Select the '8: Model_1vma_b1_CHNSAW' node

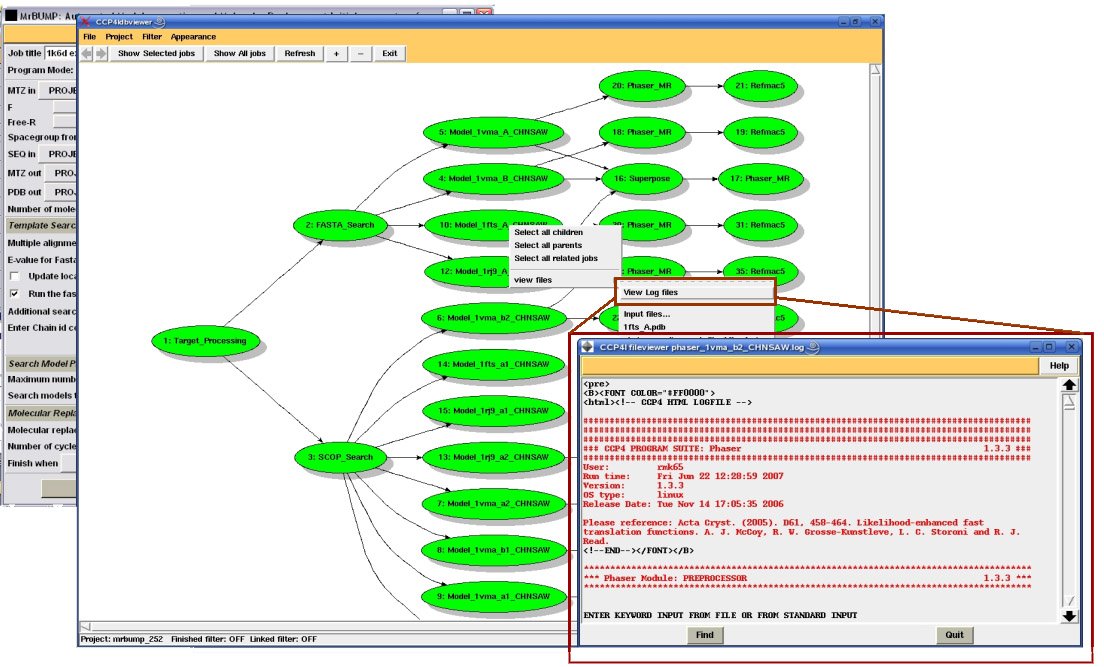pos(493,550)
